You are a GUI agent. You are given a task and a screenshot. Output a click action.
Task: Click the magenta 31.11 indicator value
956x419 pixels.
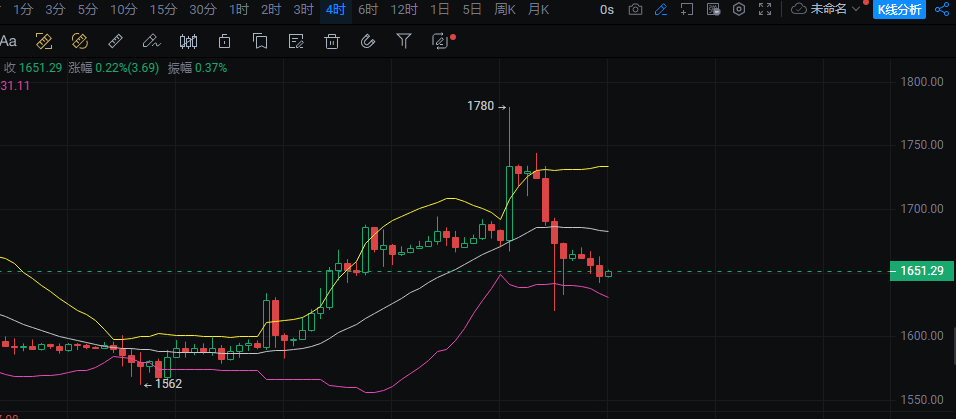pos(15,86)
